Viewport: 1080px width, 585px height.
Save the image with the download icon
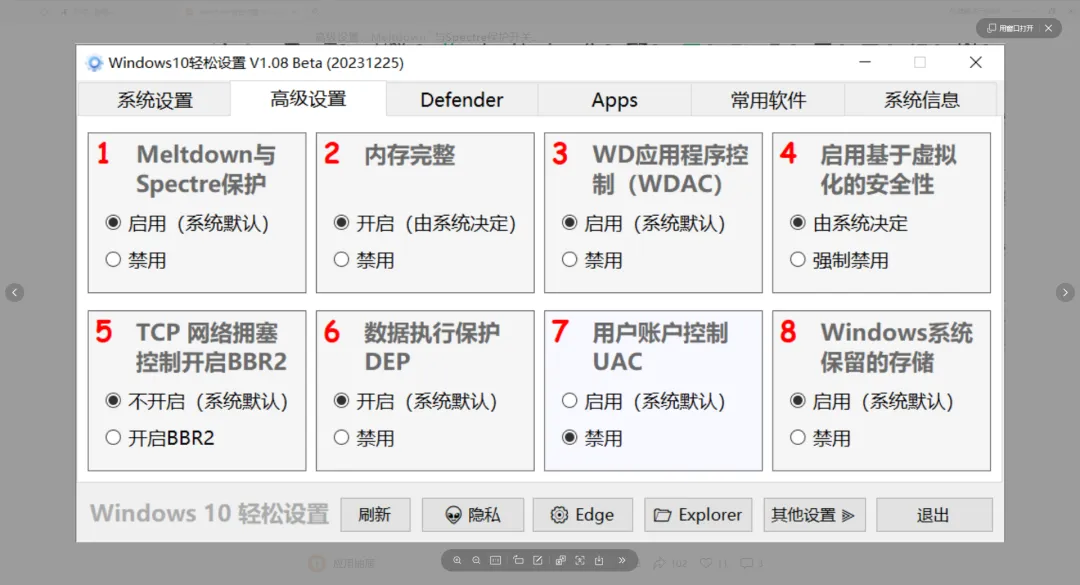[x=599, y=560]
